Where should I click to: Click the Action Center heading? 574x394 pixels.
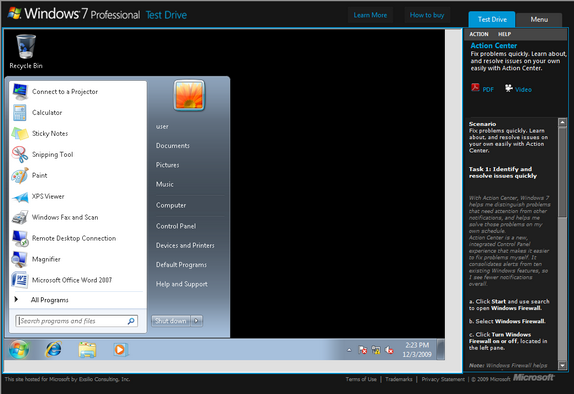[x=493, y=46]
